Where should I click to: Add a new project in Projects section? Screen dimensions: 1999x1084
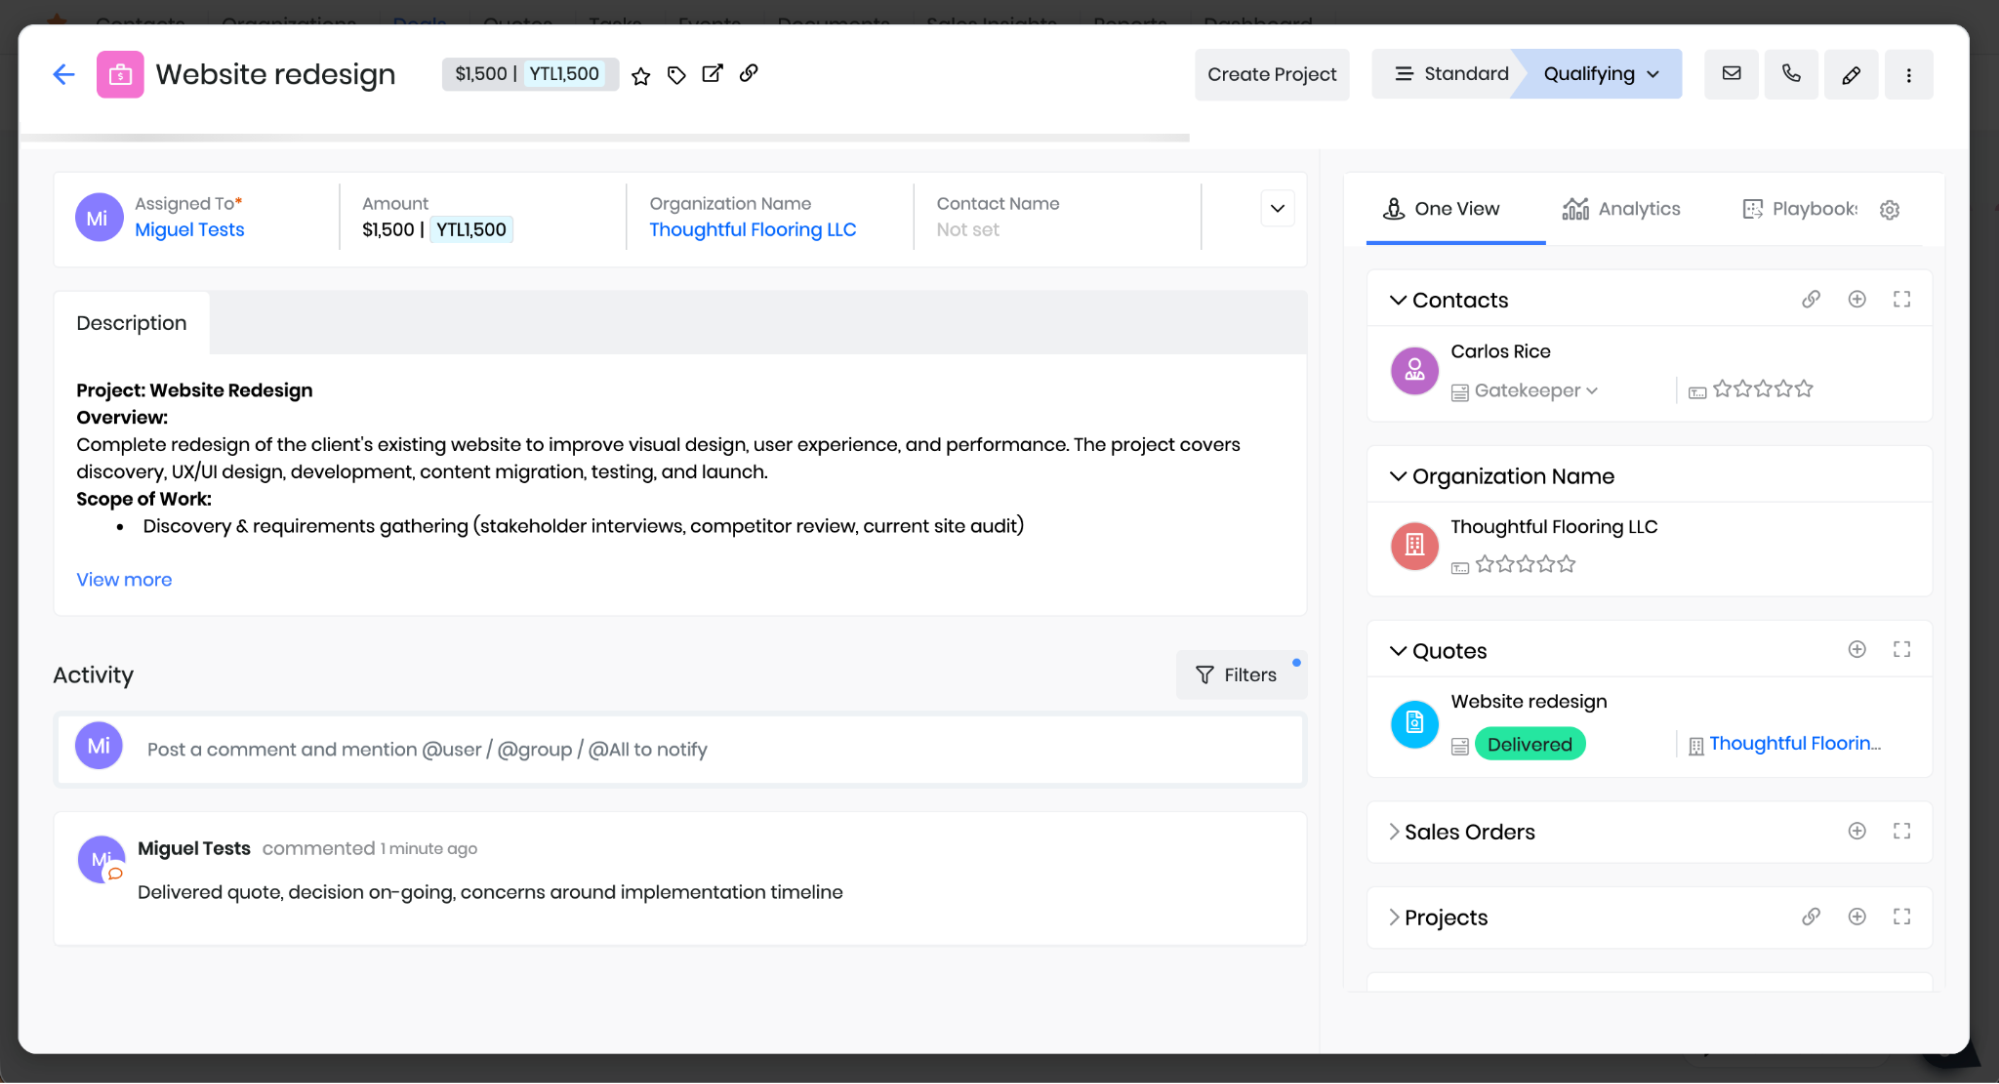coord(1857,917)
